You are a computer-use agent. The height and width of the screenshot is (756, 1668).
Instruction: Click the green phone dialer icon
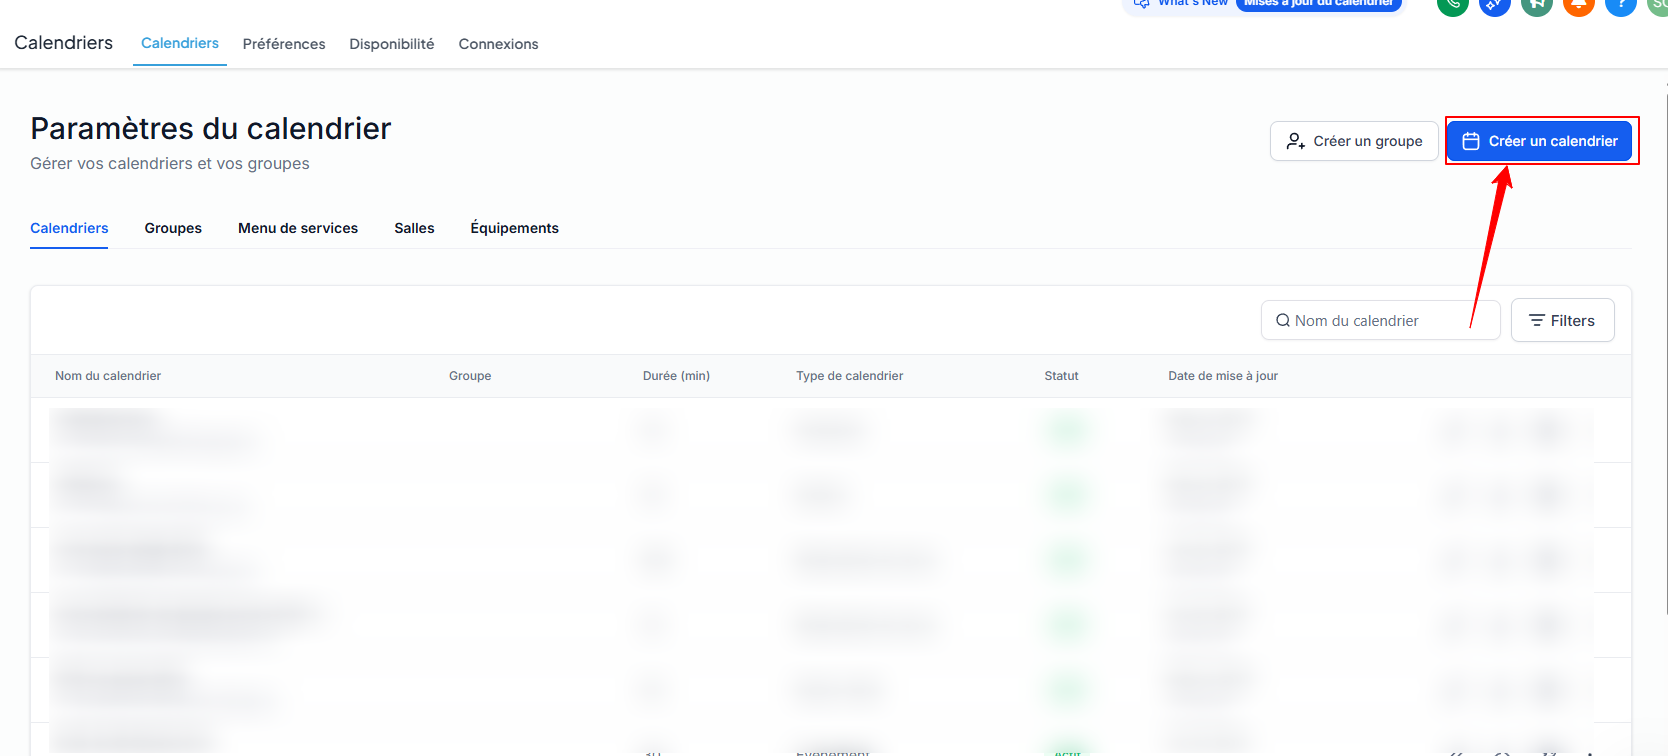coord(1453,5)
